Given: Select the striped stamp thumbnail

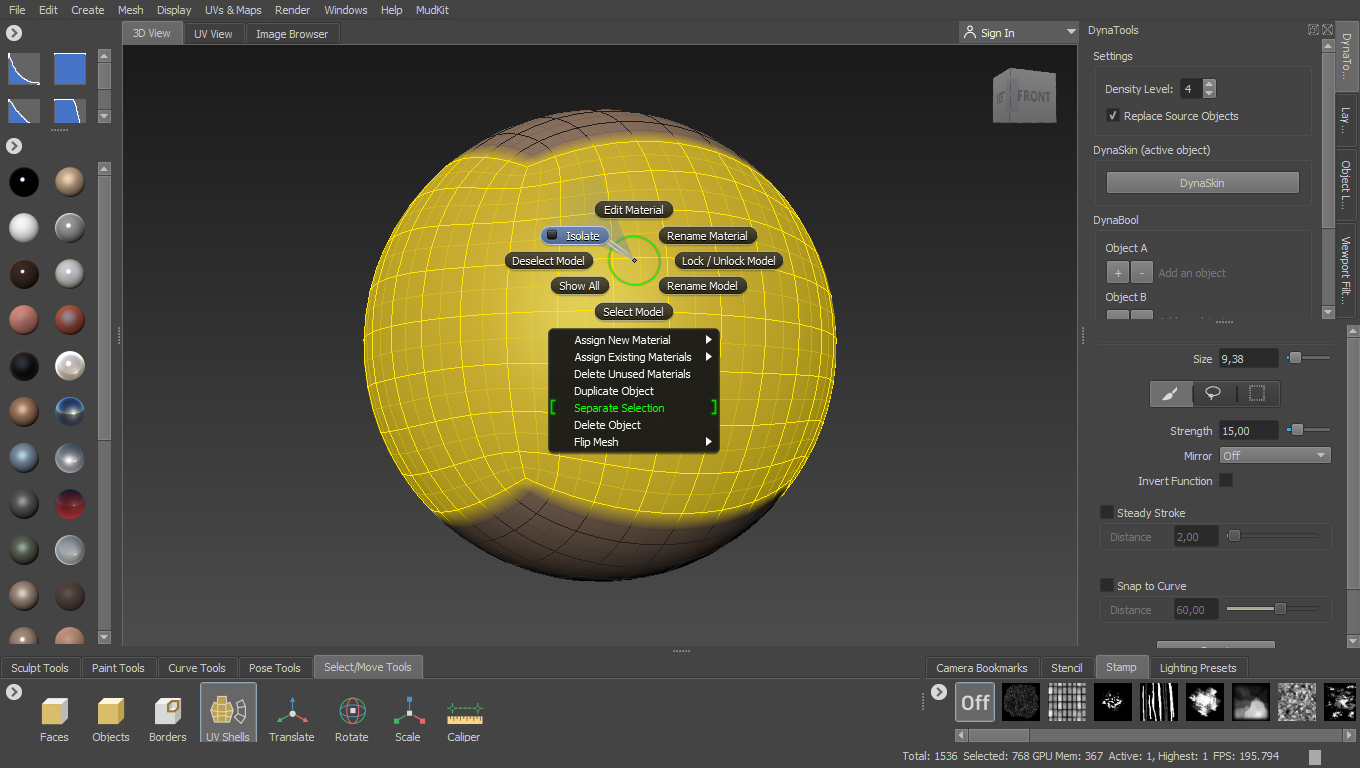Looking at the screenshot, I should click(1158, 702).
